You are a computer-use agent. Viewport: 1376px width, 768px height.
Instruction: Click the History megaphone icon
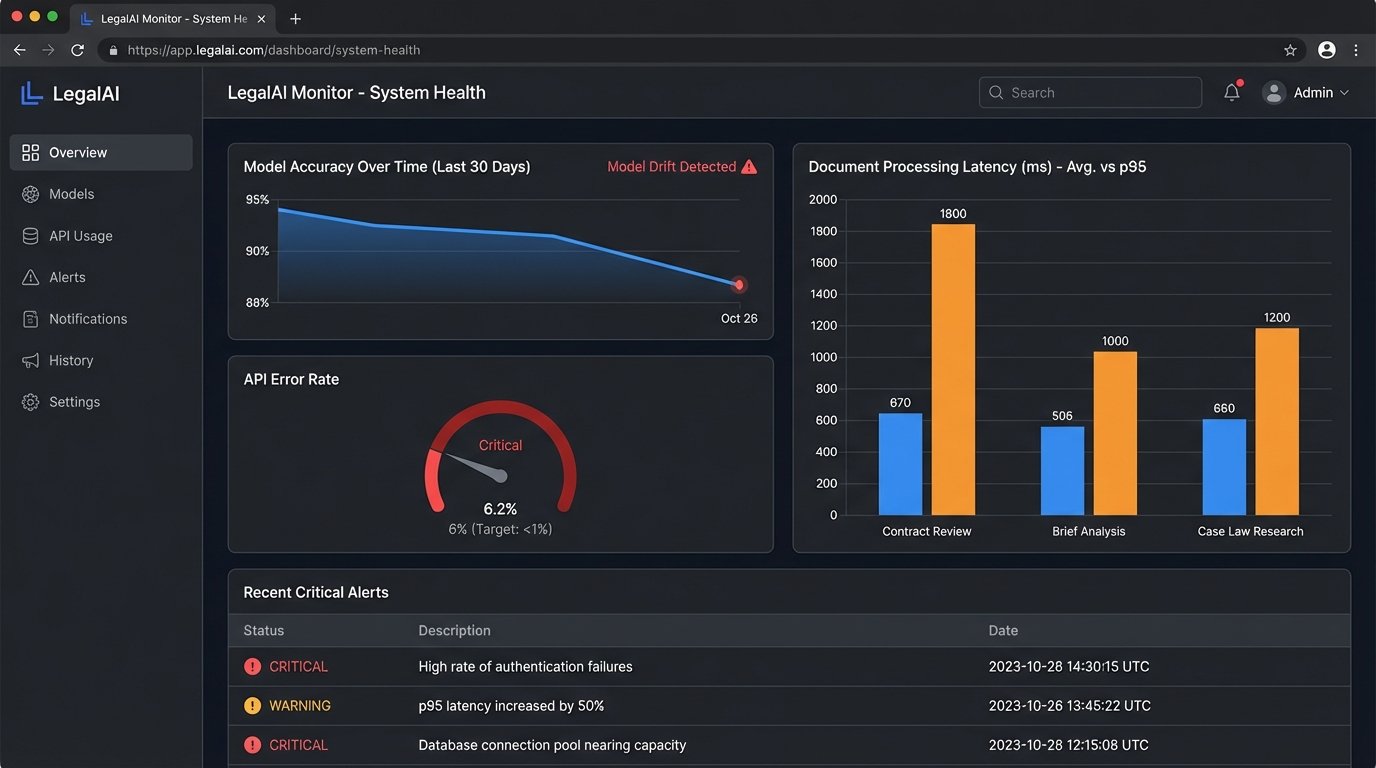pyautogui.click(x=31, y=360)
